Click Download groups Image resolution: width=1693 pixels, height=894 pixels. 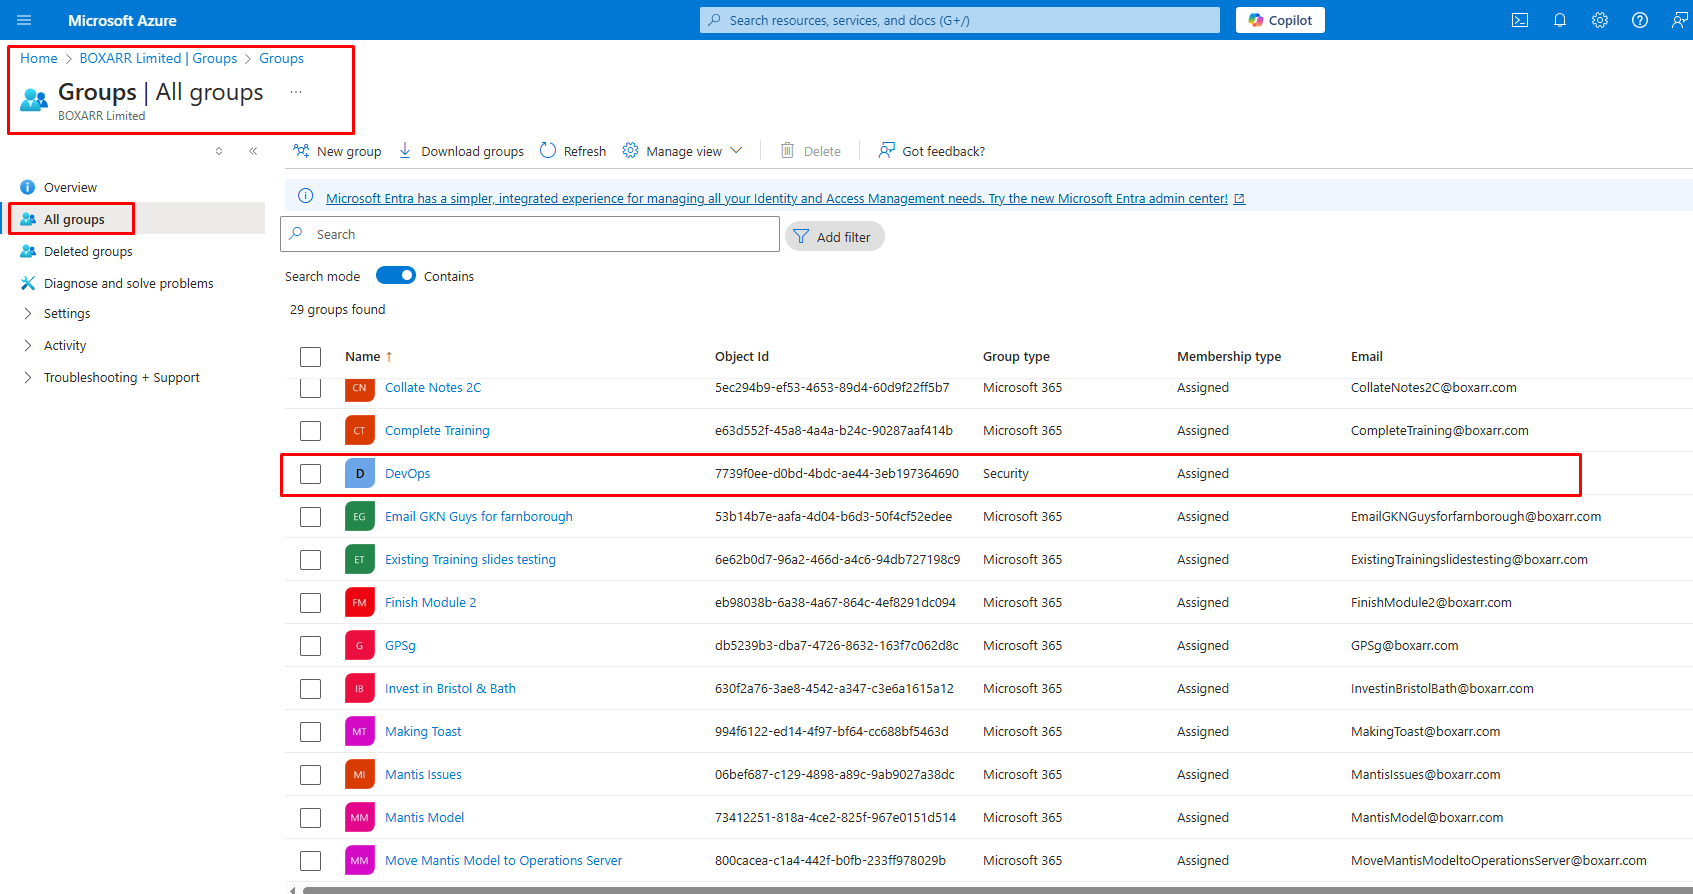(461, 151)
